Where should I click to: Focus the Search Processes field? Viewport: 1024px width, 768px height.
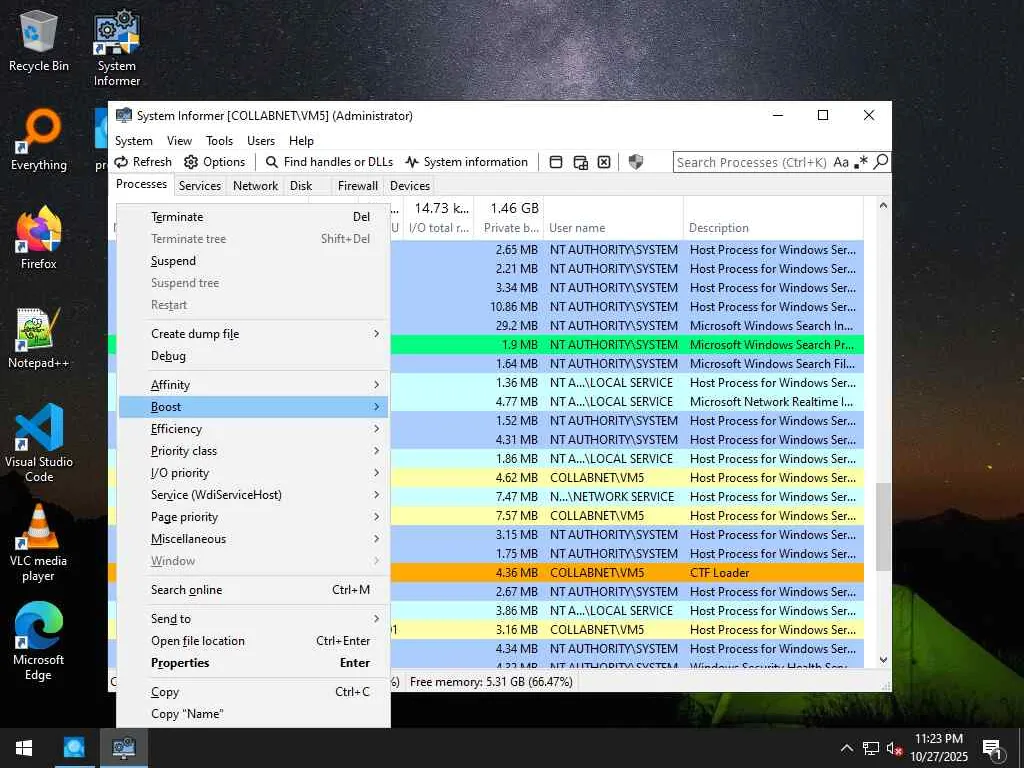point(751,162)
